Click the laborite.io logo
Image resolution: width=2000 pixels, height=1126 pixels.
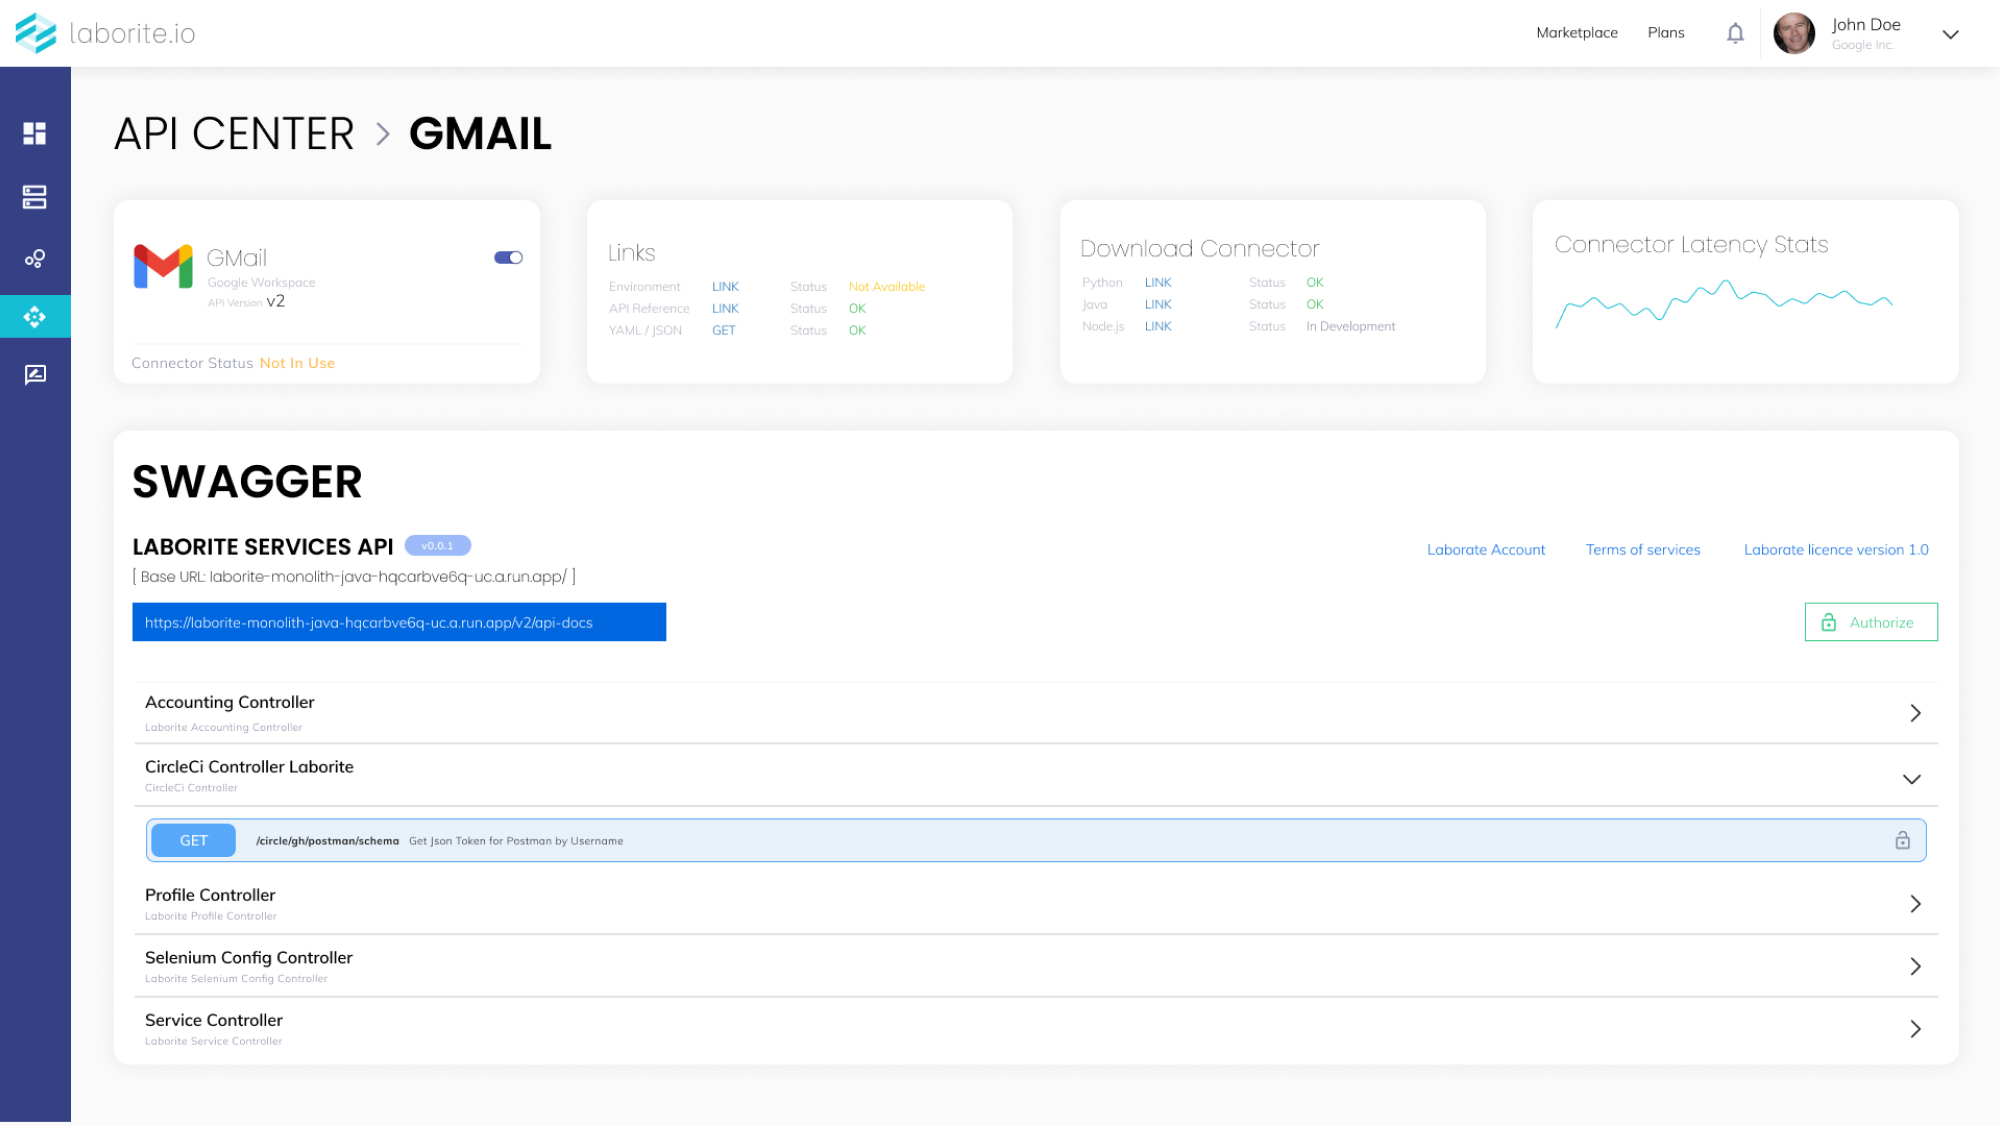pyautogui.click(x=106, y=33)
